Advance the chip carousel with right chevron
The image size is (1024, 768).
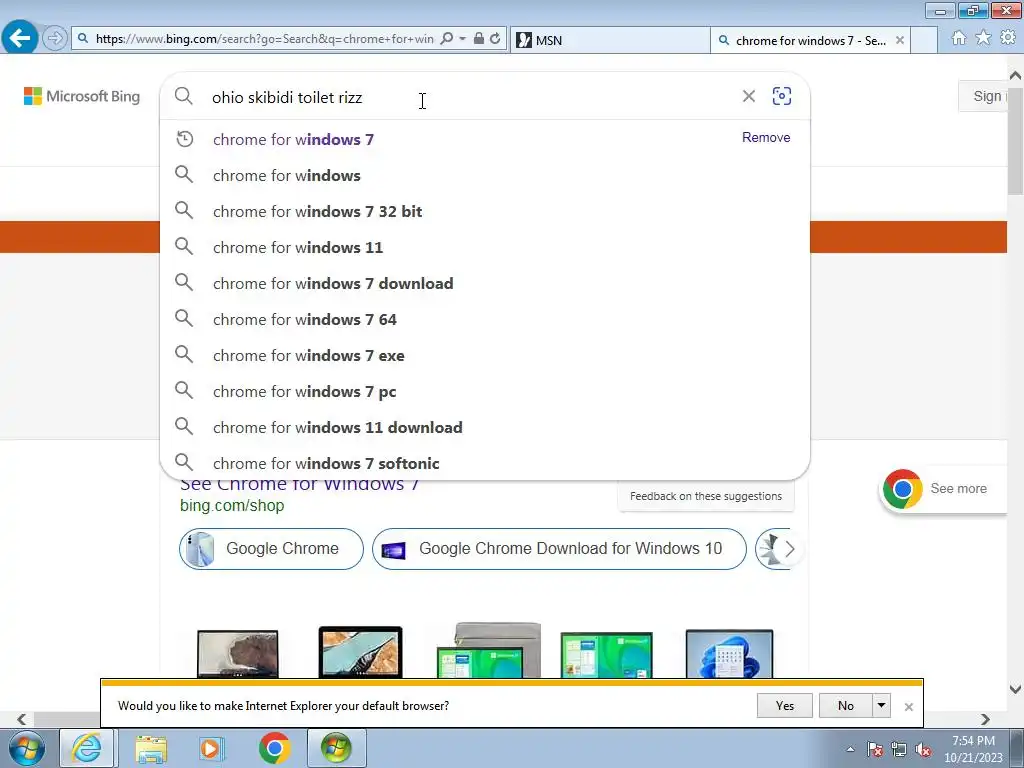[790, 549]
